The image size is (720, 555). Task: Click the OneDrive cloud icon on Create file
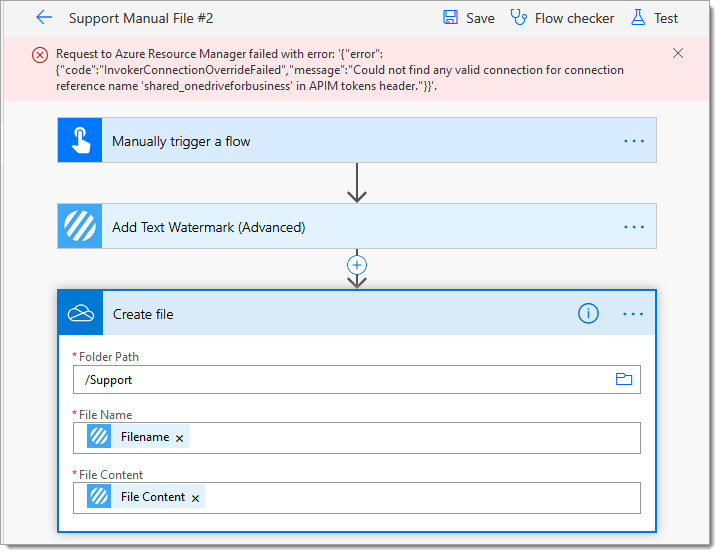[81, 314]
